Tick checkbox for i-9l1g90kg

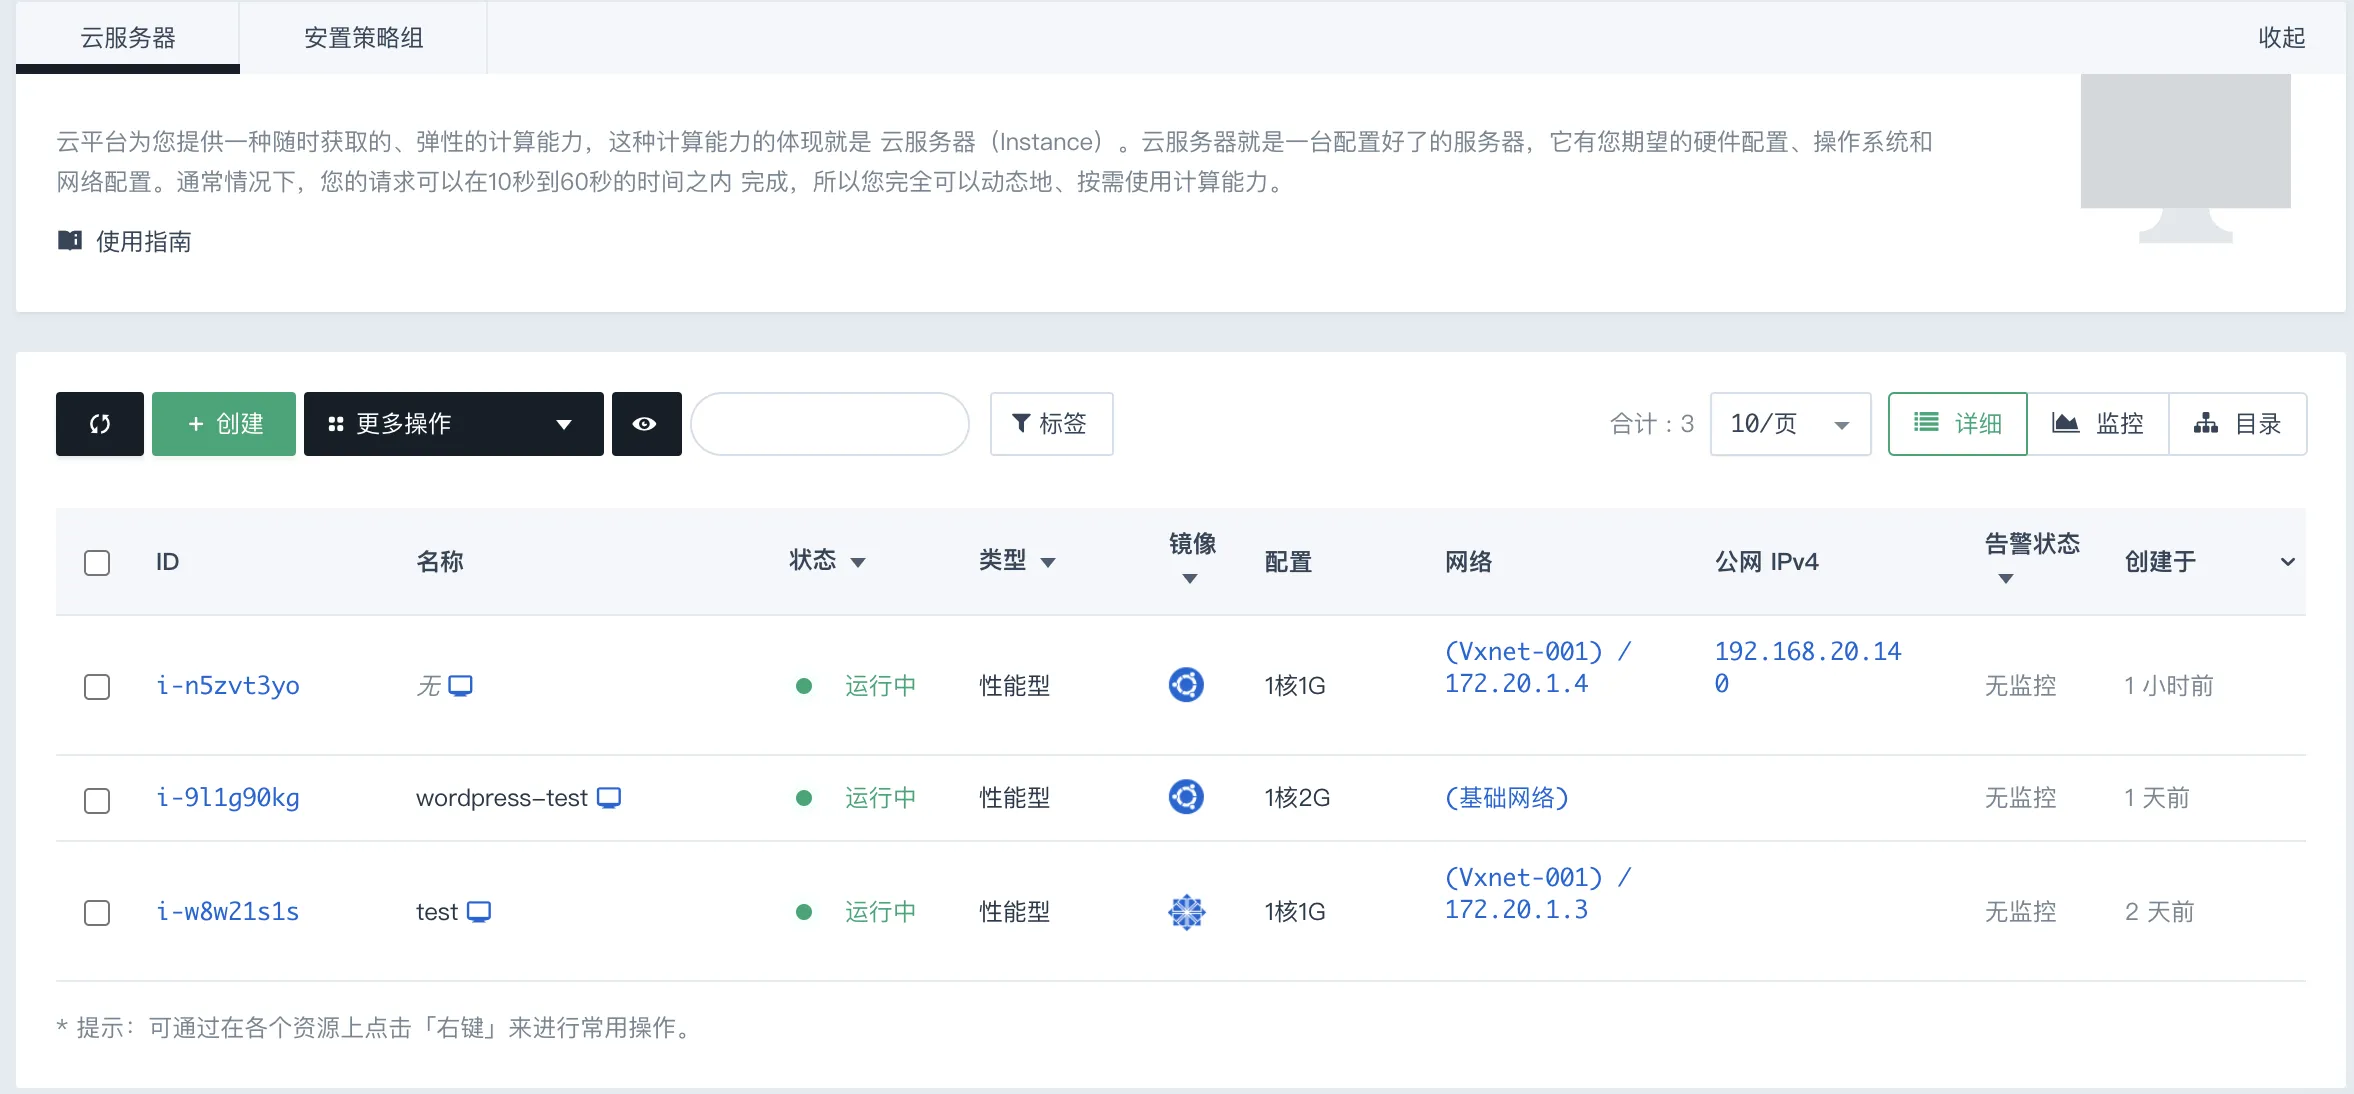coord(97,801)
